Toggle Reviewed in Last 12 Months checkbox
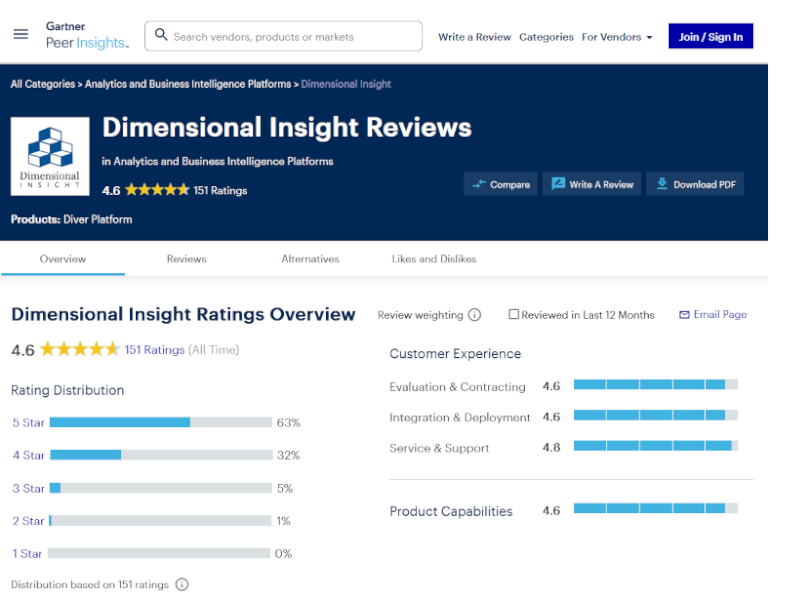The height and width of the screenshot is (600, 787). 513,314
